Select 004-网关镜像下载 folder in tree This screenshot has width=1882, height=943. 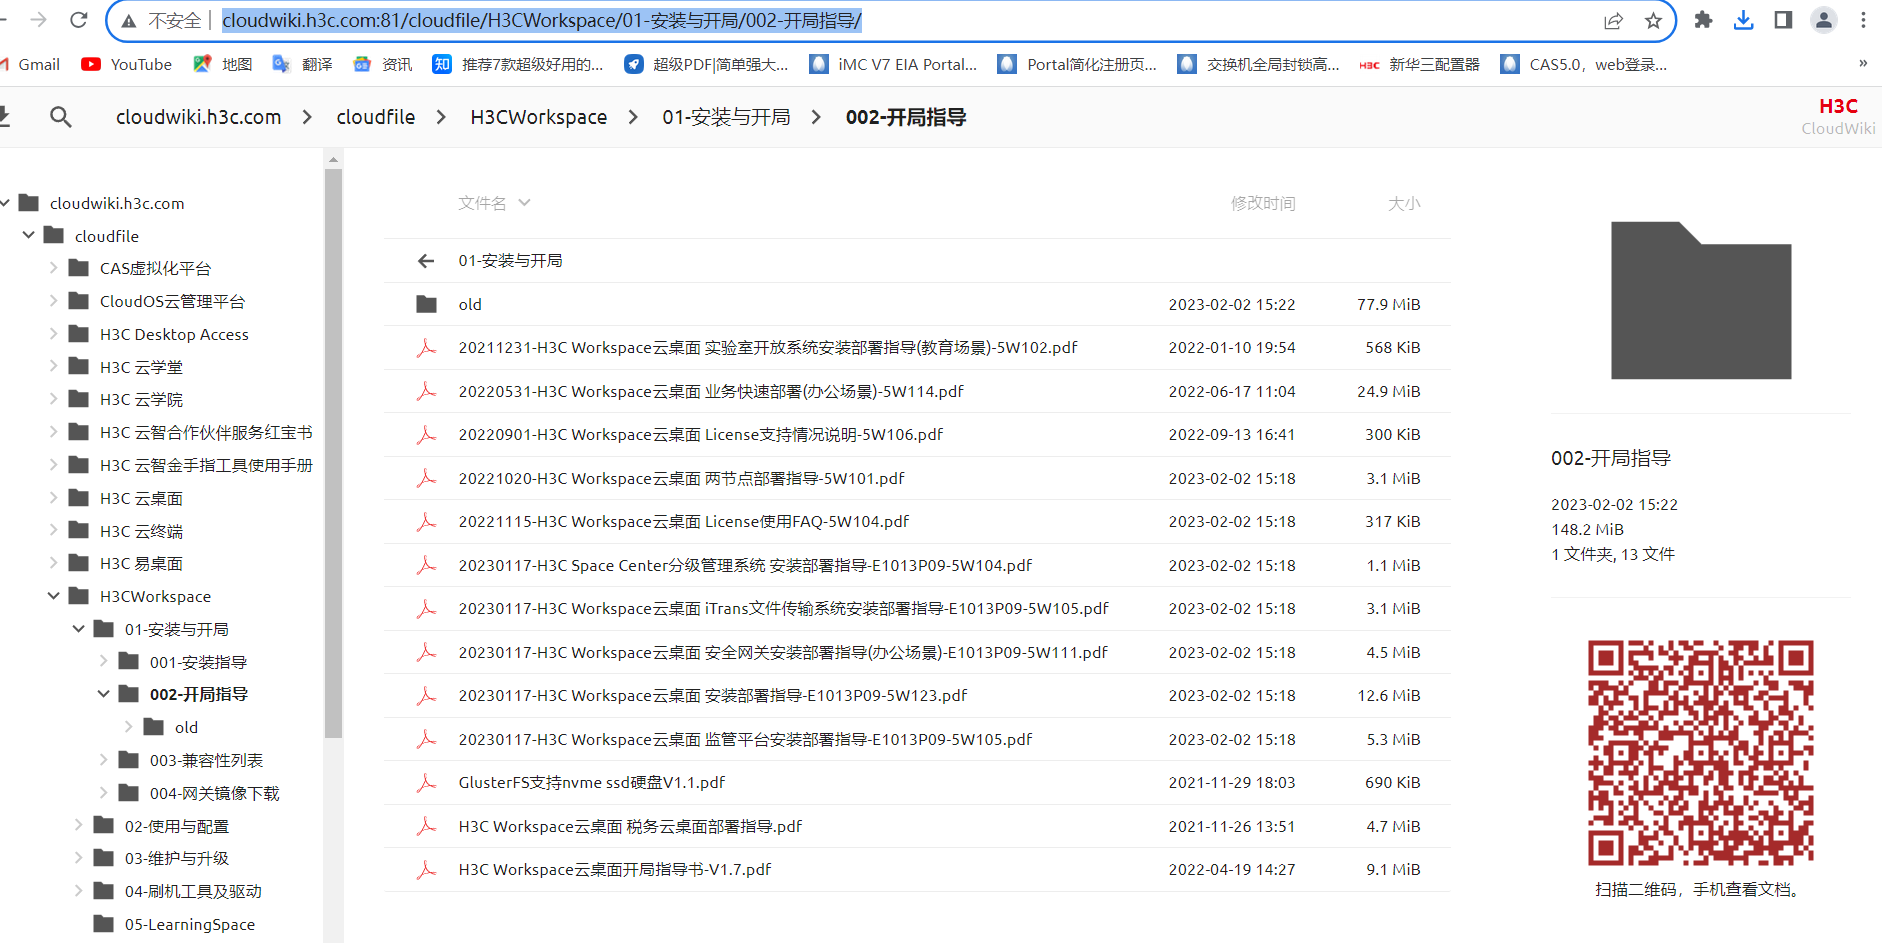point(214,793)
